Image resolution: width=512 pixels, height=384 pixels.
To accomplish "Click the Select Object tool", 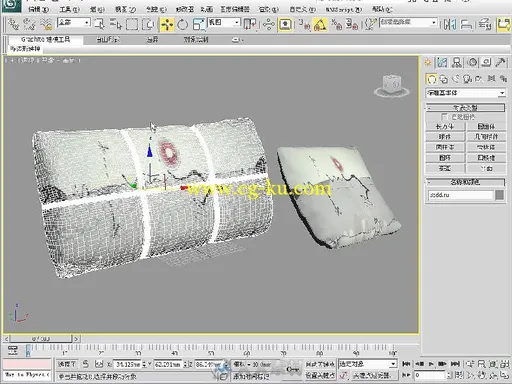I will click(99, 24).
